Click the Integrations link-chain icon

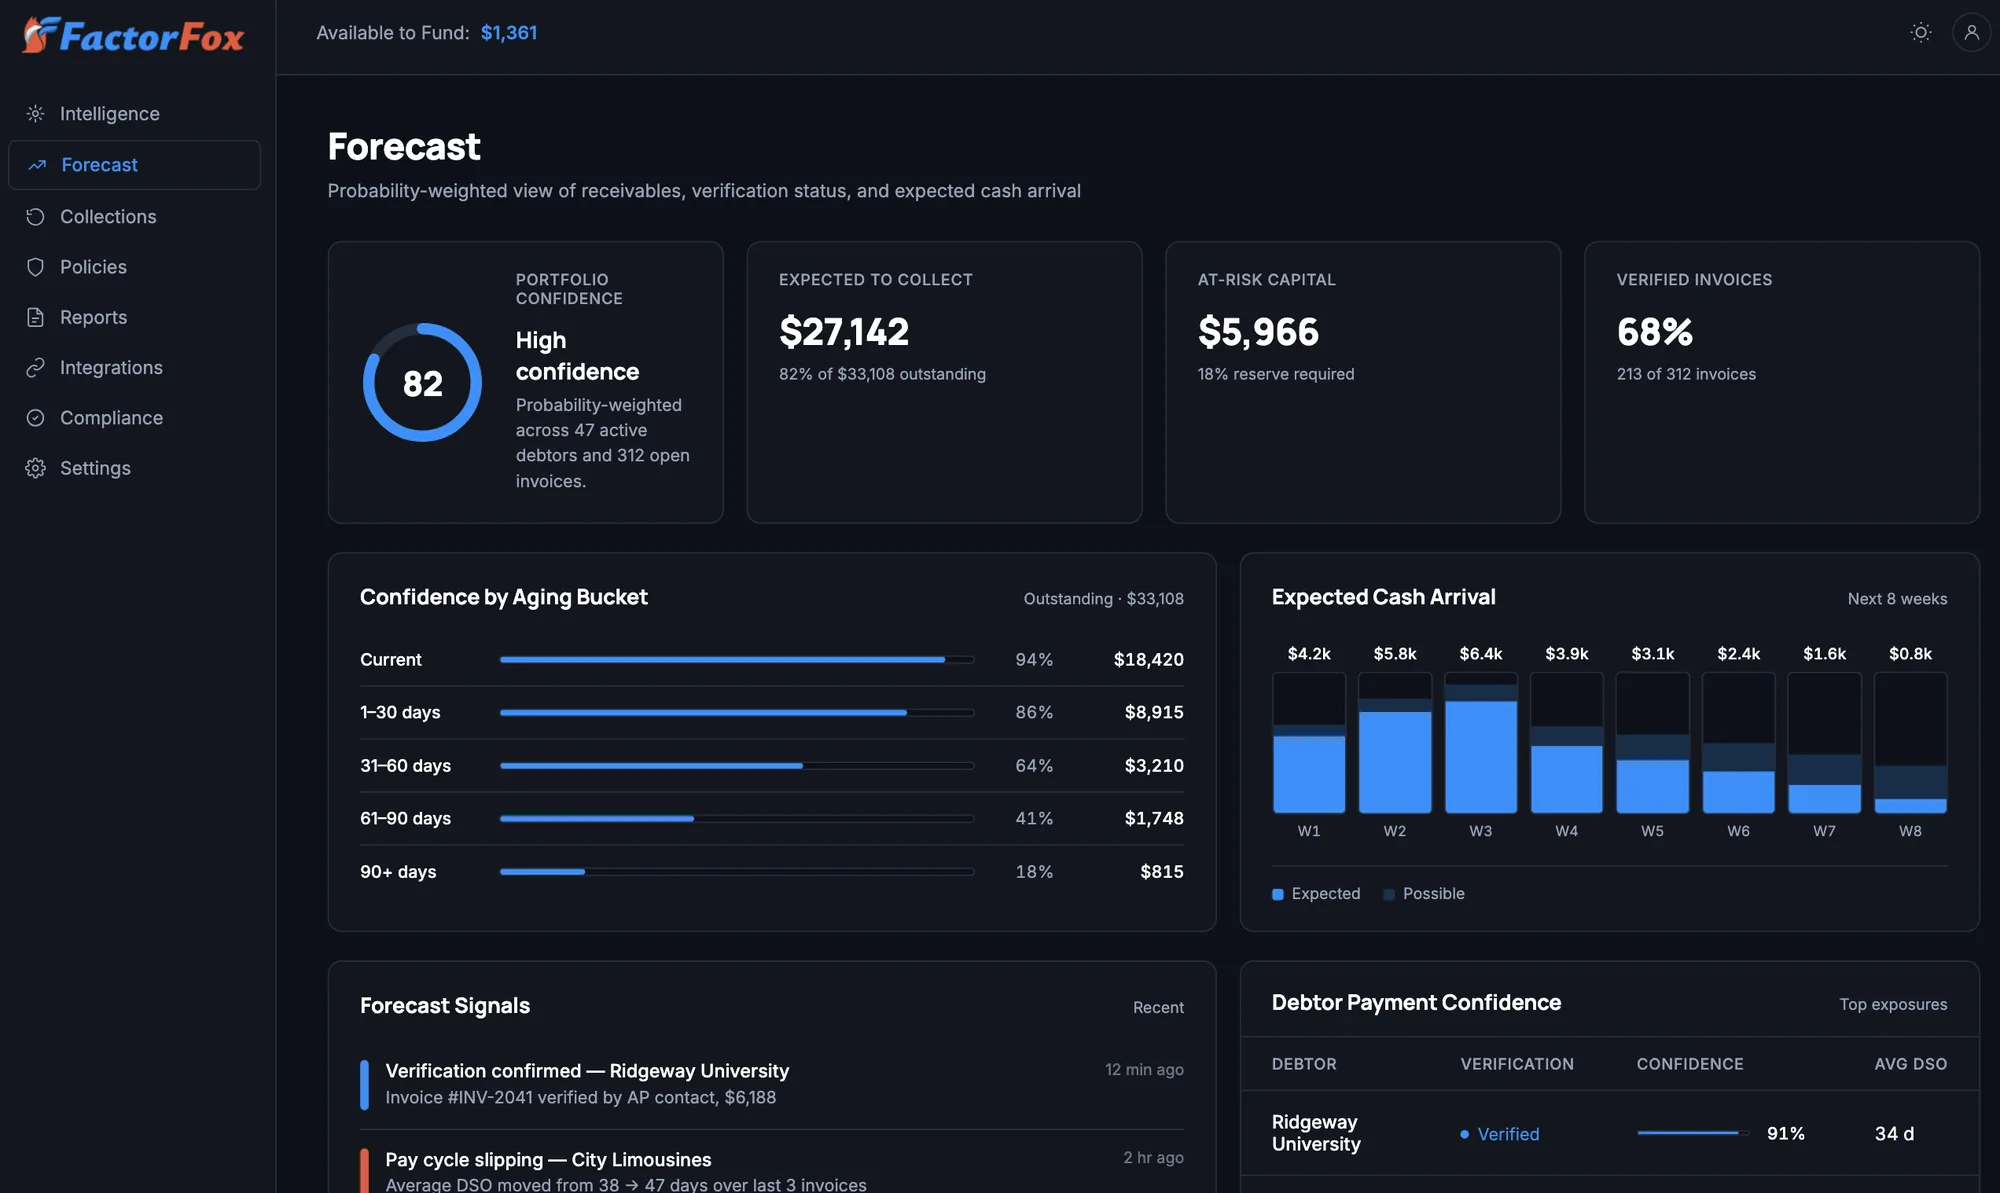point(35,368)
